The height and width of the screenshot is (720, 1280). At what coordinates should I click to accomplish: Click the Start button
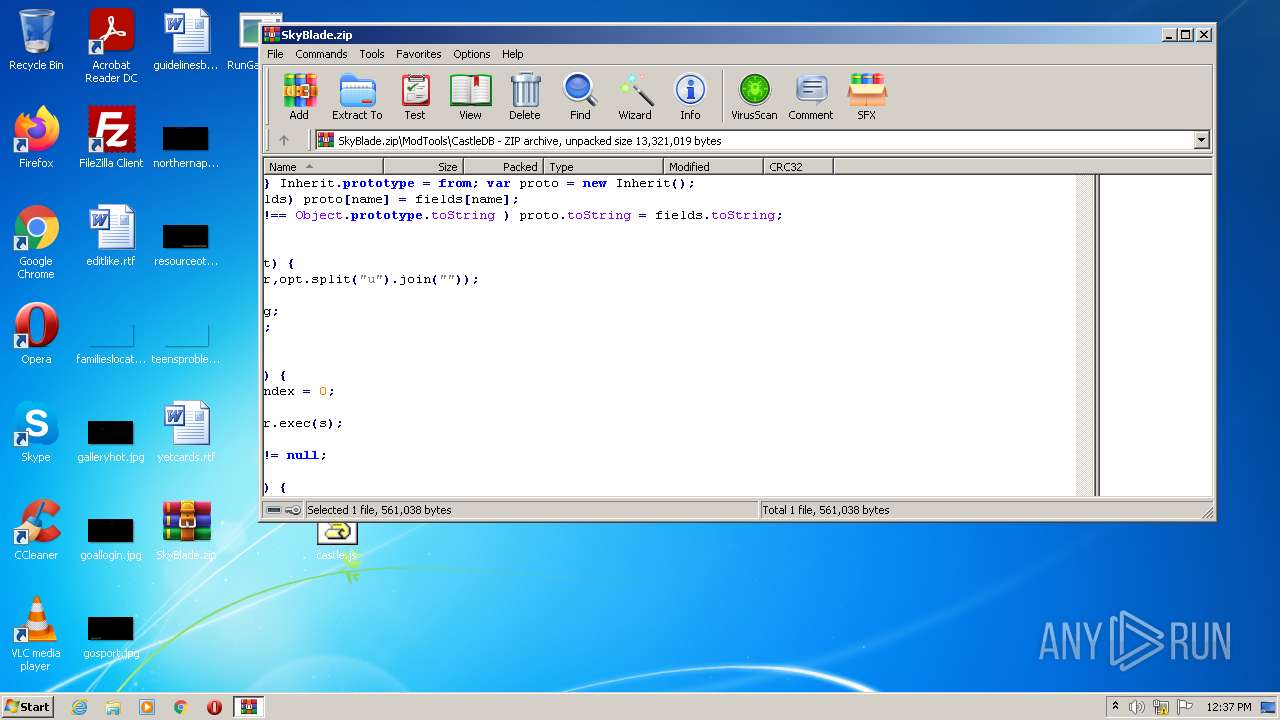(x=28, y=706)
